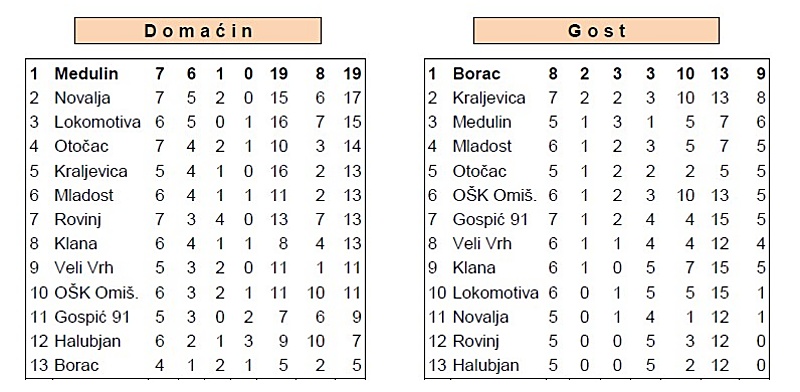Click Halubjan in the Domaćin table
This screenshot has width=800, height=392.
click(87, 341)
